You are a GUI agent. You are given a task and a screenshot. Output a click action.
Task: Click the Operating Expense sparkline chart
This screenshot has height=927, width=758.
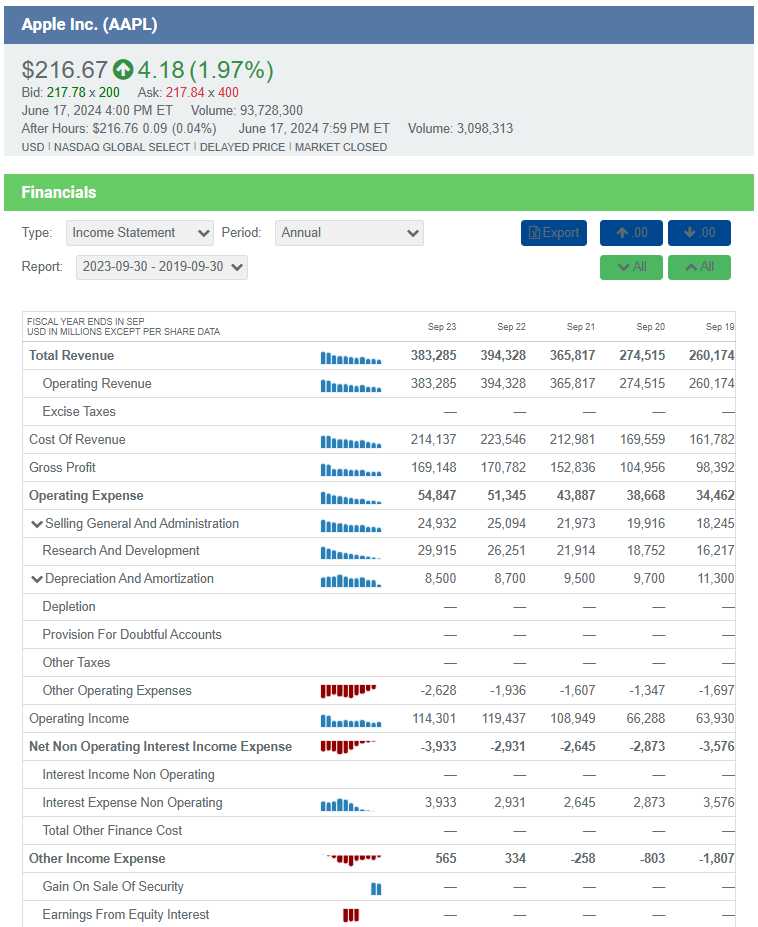[351, 498]
